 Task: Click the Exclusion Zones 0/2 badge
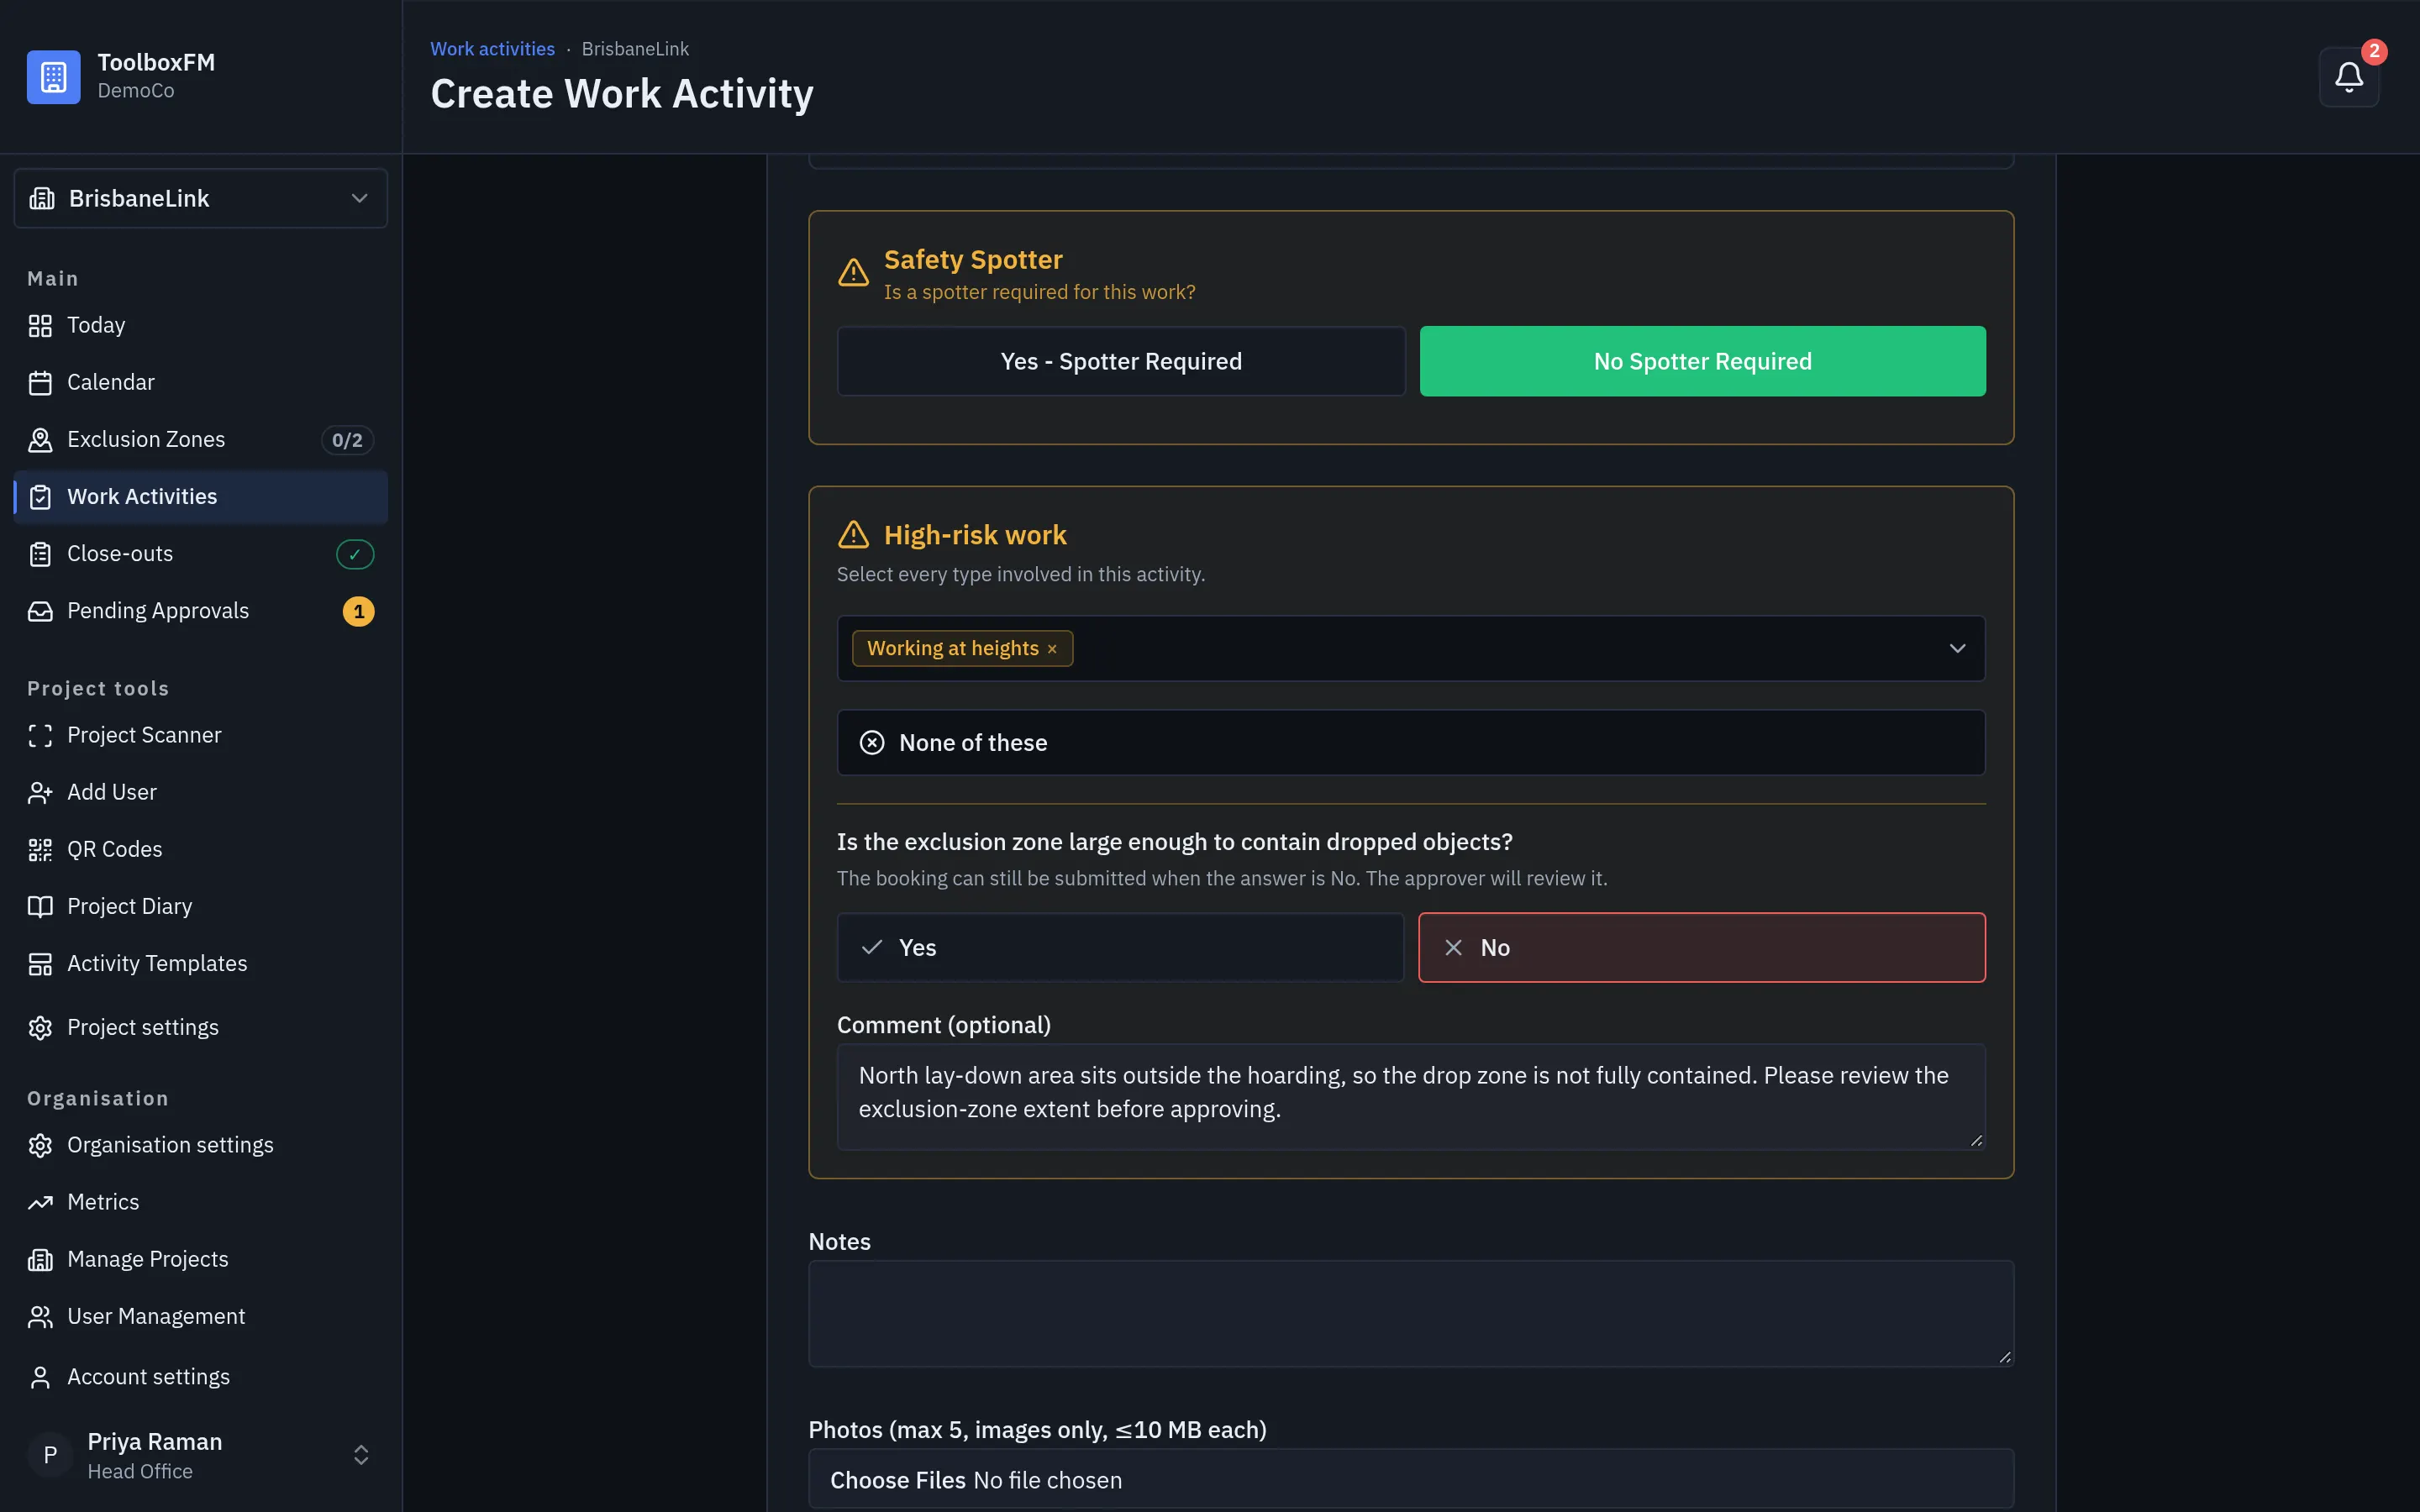click(x=347, y=440)
